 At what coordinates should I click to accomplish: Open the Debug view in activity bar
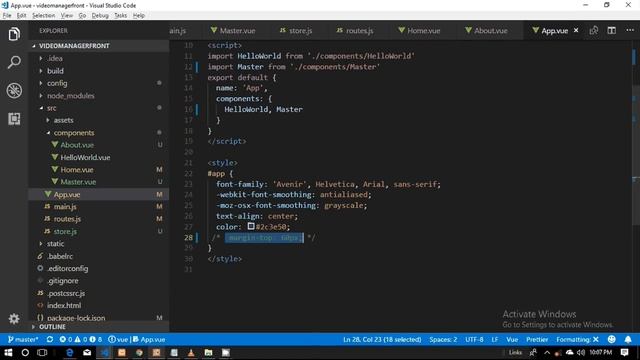coord(14,90)
